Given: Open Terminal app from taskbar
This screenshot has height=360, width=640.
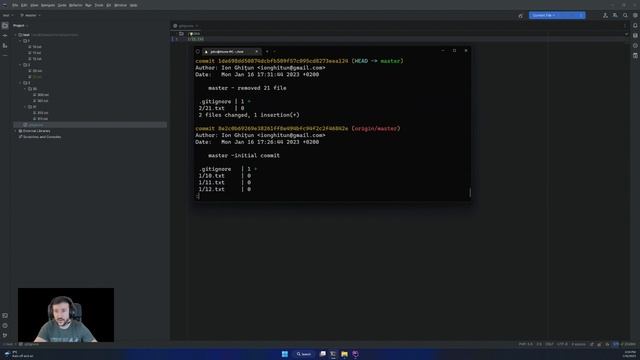Looking at the screenshot, I should point(333,354).
